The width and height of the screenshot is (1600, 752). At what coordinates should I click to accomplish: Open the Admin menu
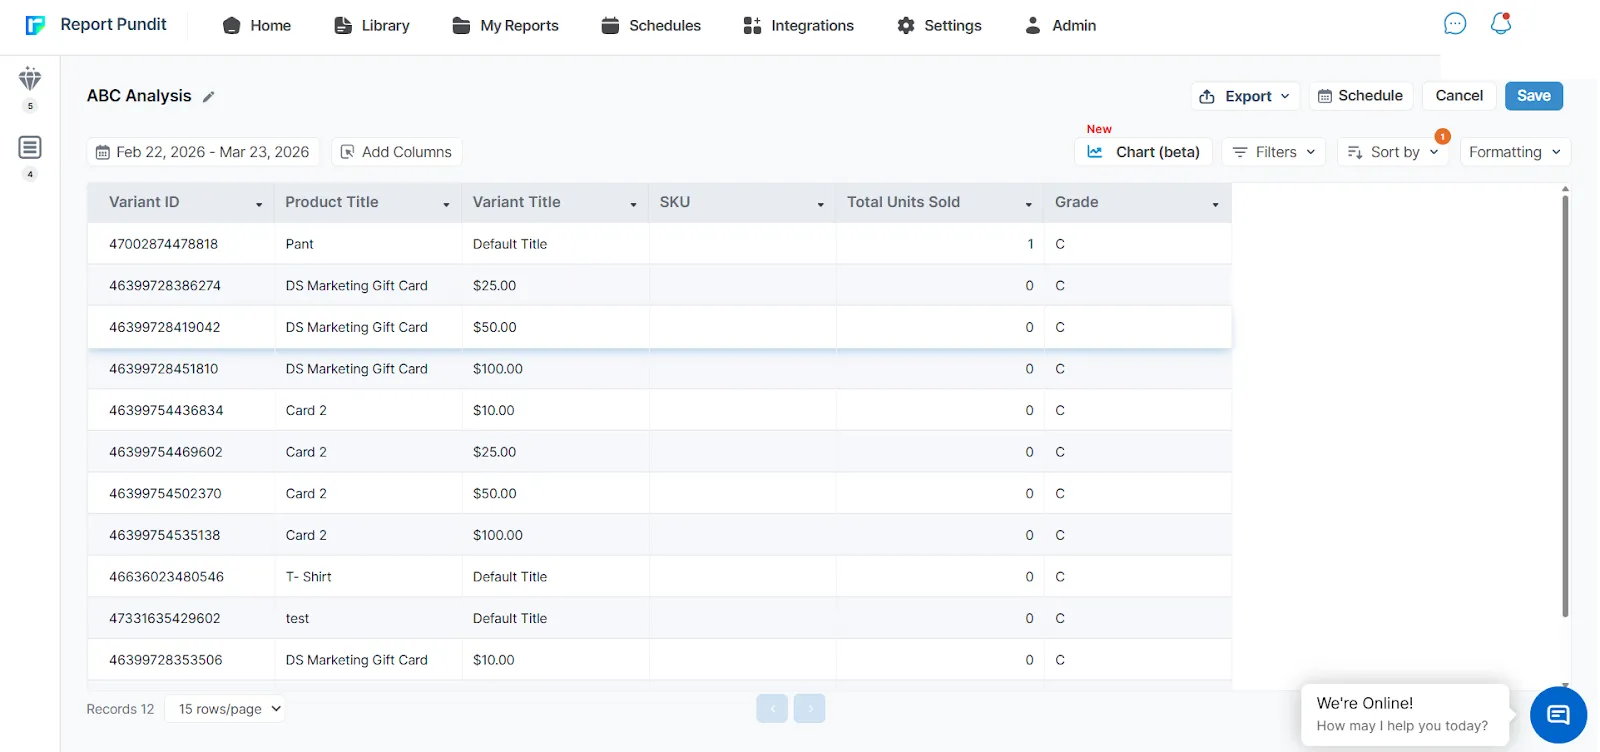[1061, 26]
